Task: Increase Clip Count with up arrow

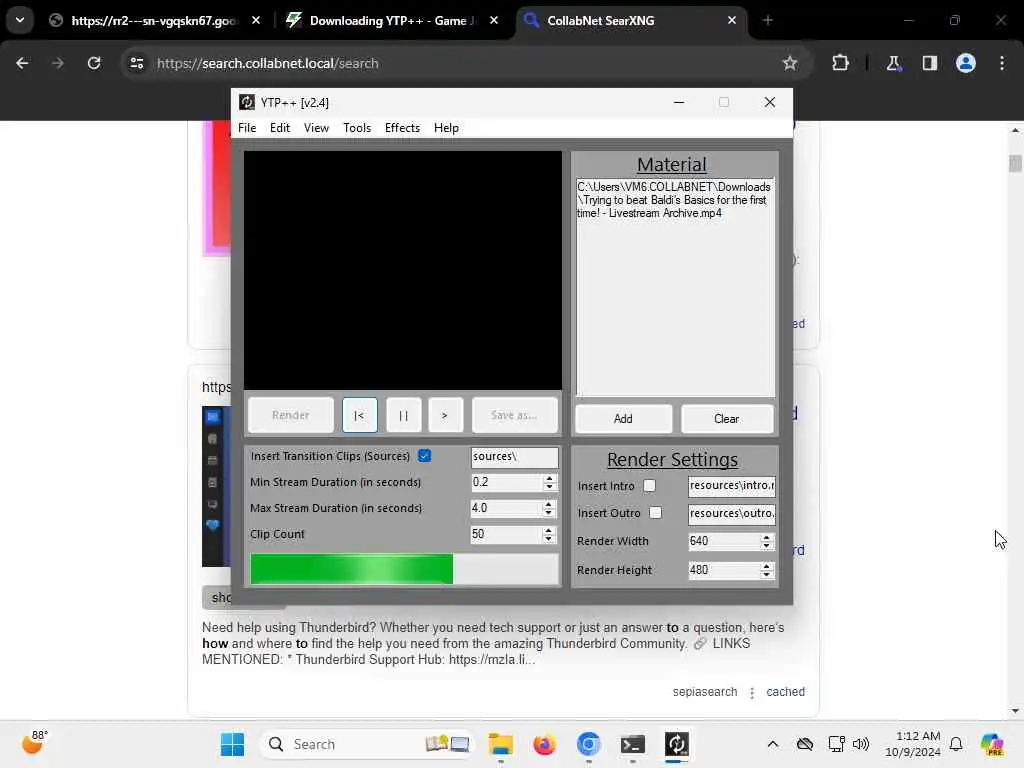Action: point(549,530)
